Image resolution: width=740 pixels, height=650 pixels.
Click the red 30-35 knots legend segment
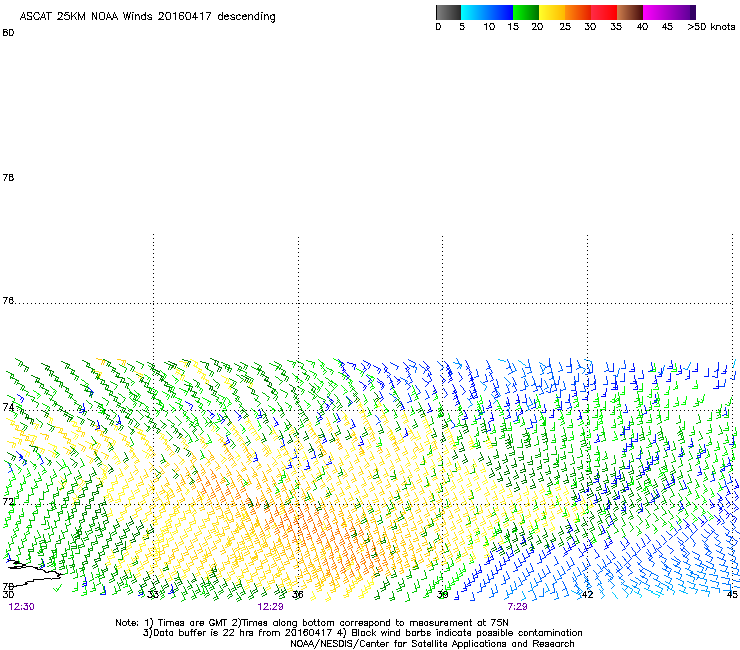pos(604,12)
